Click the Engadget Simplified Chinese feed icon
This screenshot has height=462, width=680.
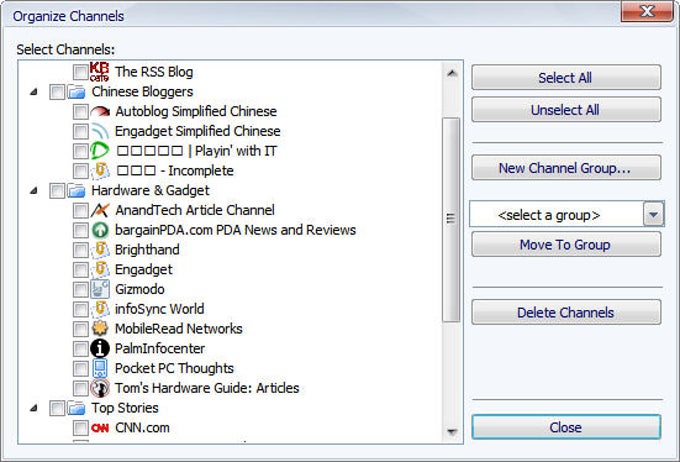100,131
